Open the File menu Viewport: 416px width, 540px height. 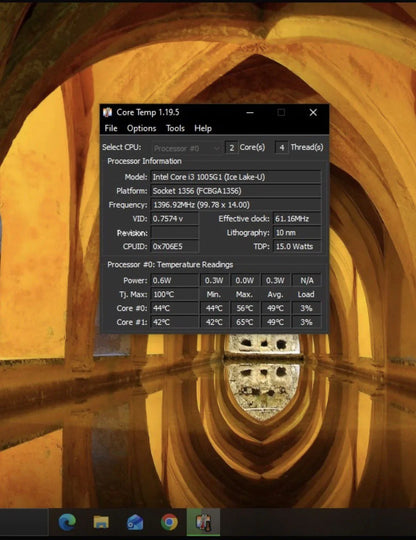[x=111, y=128]
